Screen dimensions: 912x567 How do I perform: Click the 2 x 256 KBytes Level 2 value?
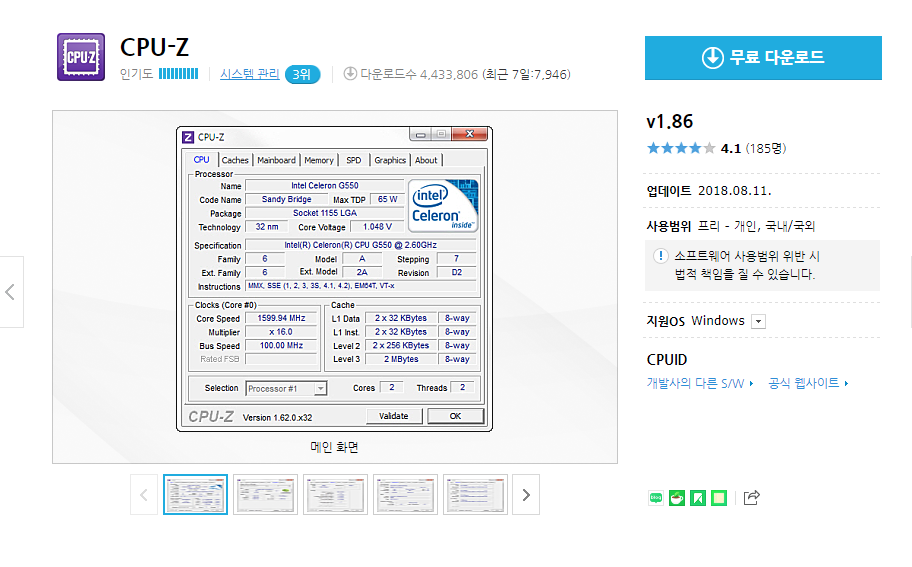[401, 345]
